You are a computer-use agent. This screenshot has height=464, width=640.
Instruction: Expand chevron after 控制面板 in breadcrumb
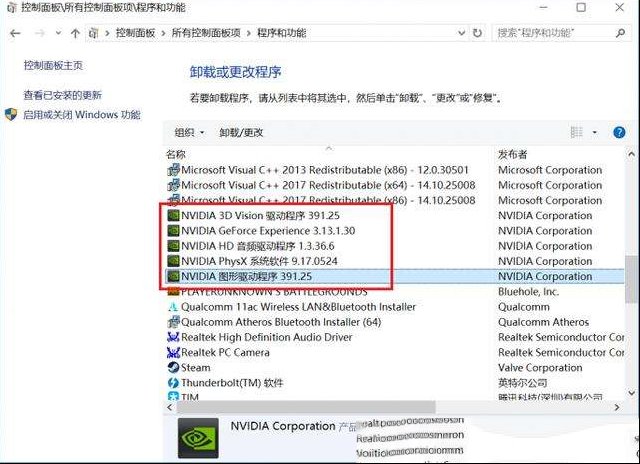(163, 33)
